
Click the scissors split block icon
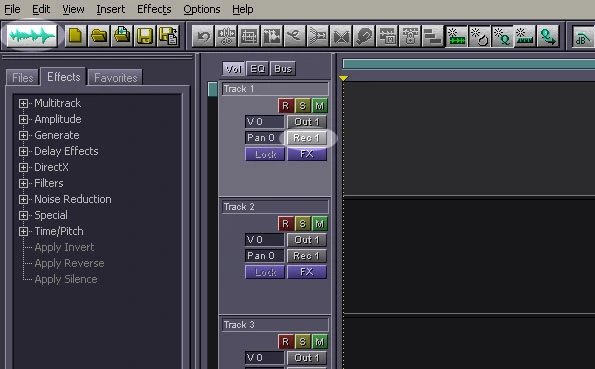226,36
